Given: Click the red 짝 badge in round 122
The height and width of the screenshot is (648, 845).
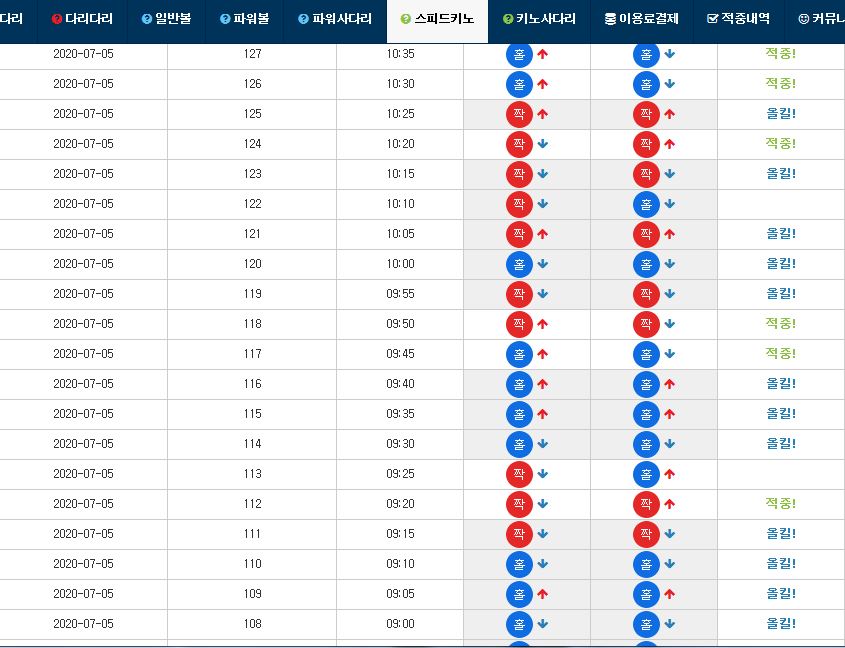Looking at the screenshot, I should [519, 204].
